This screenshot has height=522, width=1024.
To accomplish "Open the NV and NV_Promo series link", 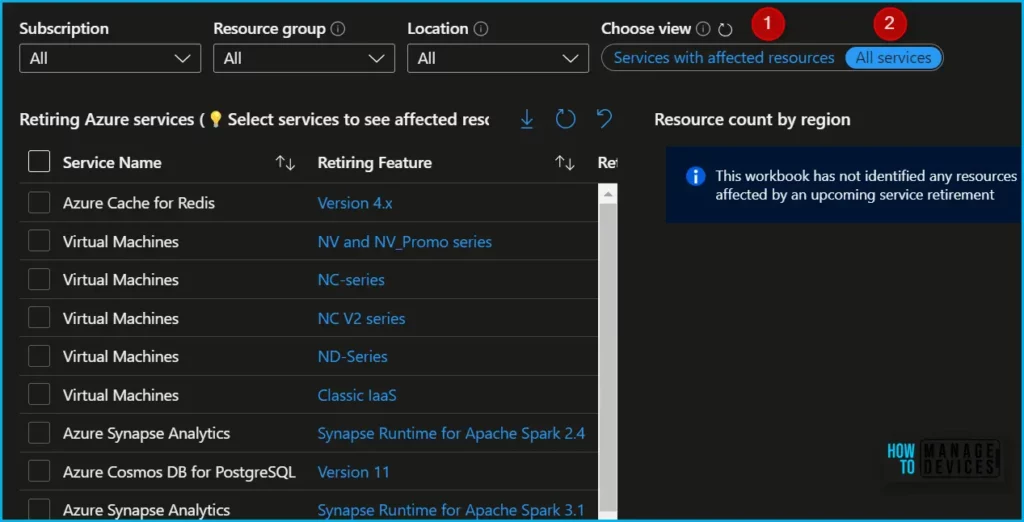I will point(404,242).
